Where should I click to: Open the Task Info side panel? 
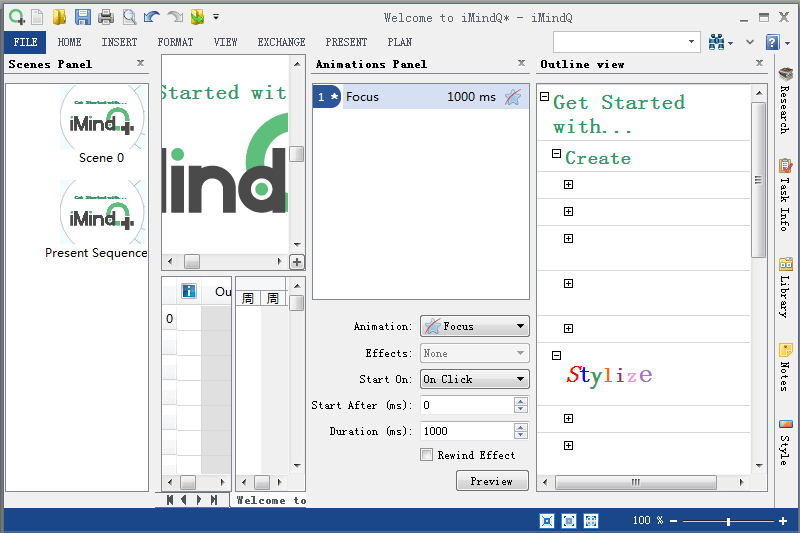coord(786,195)
